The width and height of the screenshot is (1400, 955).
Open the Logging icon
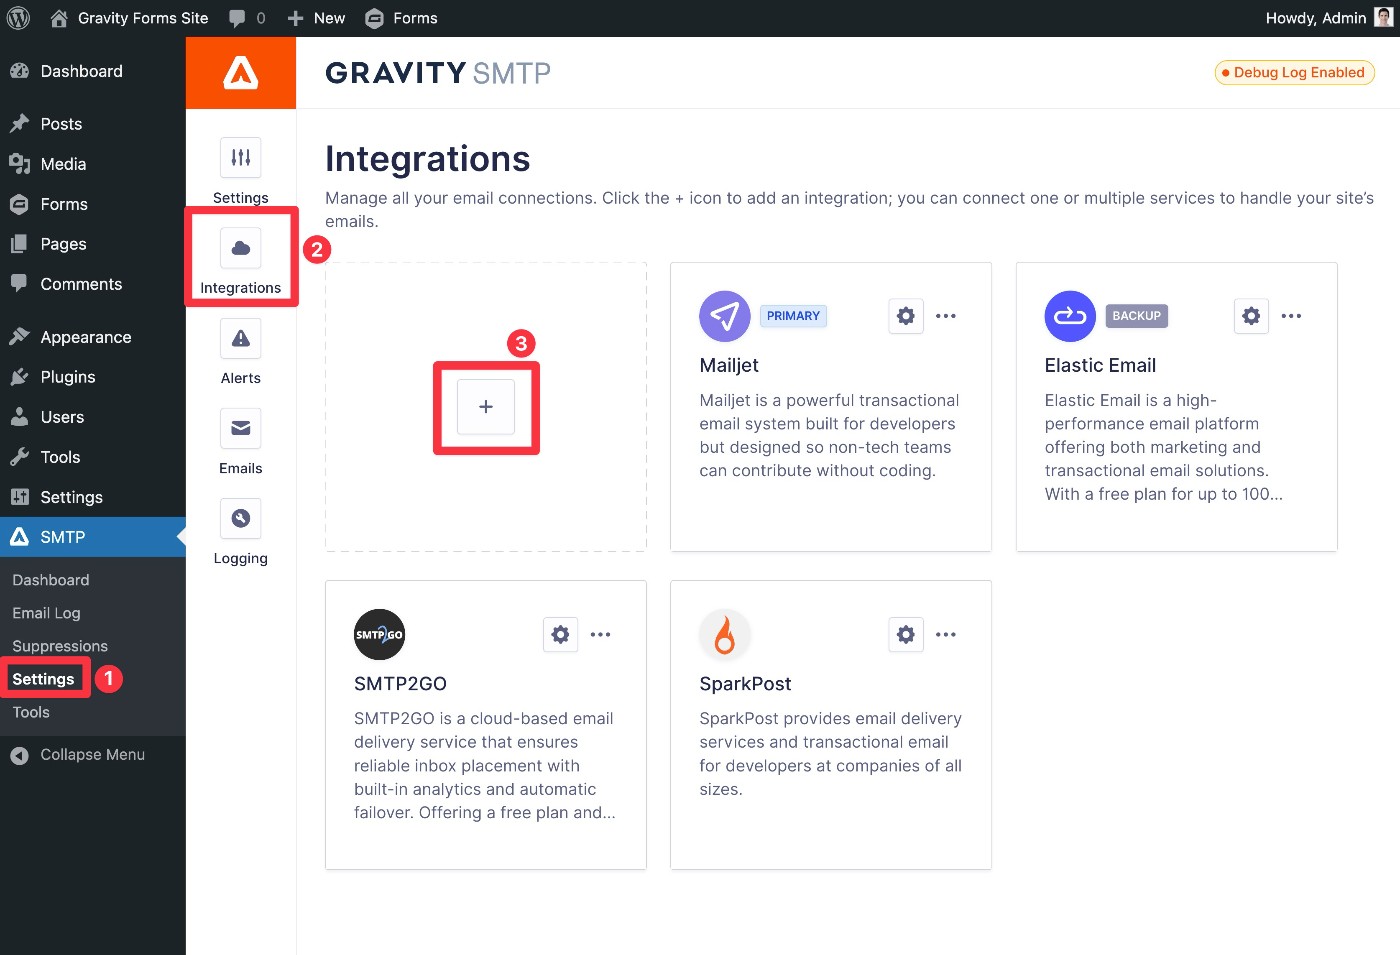click(x=241, y=518)
